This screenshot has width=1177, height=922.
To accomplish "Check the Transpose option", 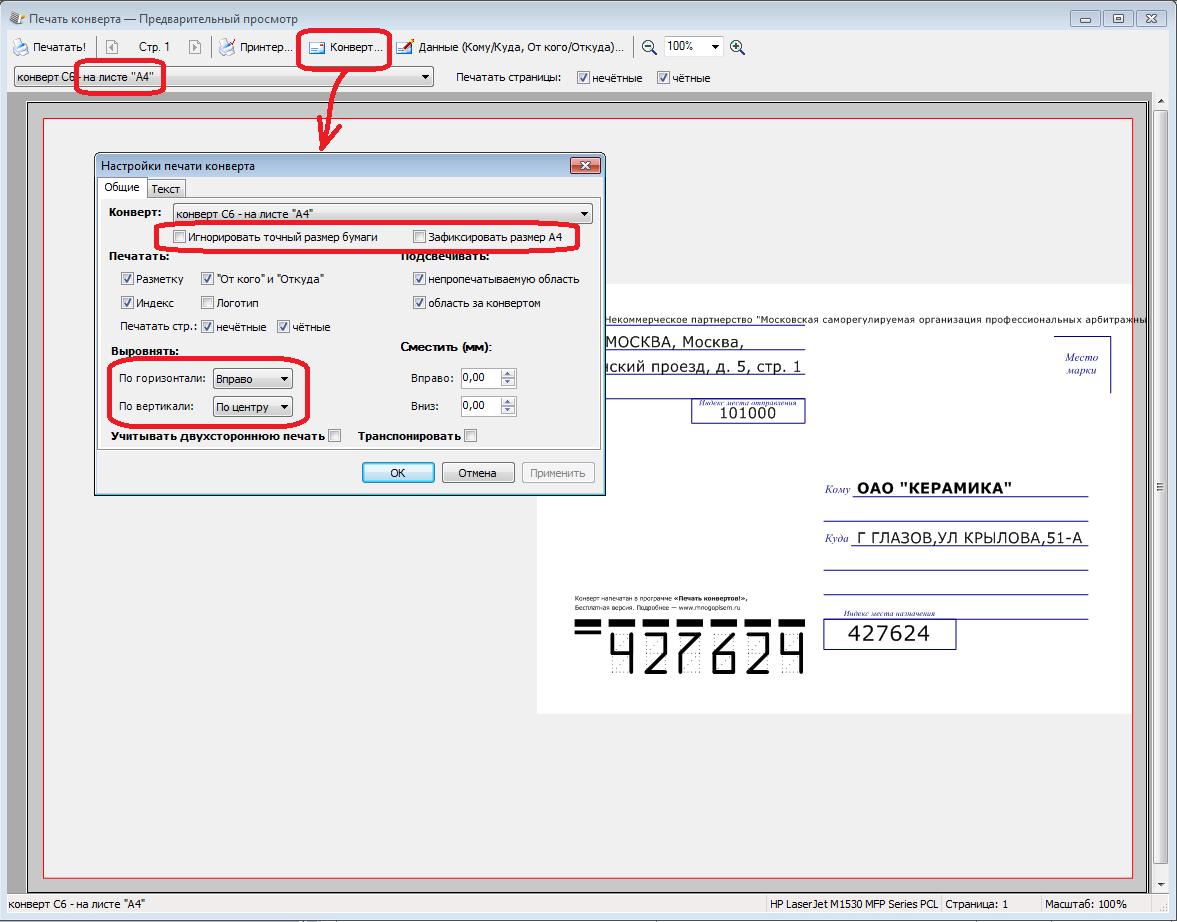I will (x=471, y=436).
